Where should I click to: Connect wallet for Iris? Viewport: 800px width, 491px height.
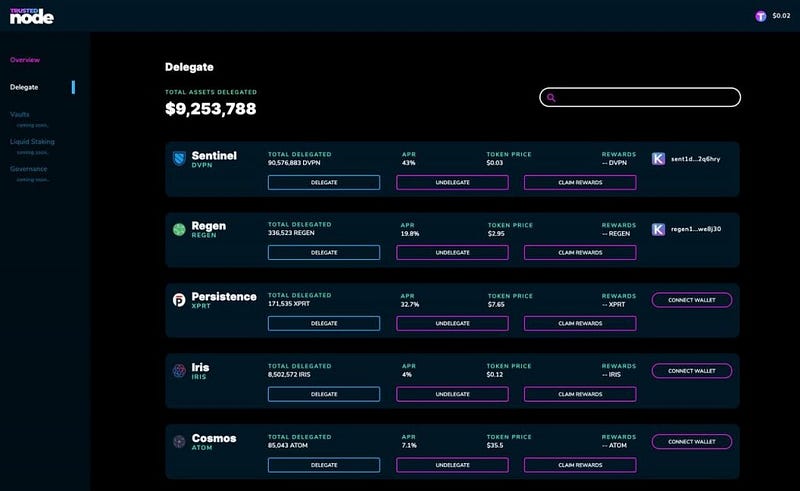tap(692, 371)
